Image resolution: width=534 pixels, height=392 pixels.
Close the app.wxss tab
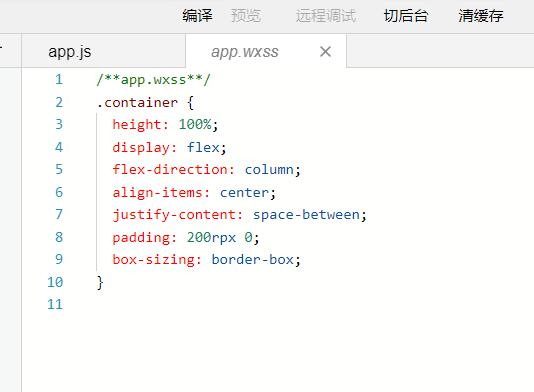point(326,52)
